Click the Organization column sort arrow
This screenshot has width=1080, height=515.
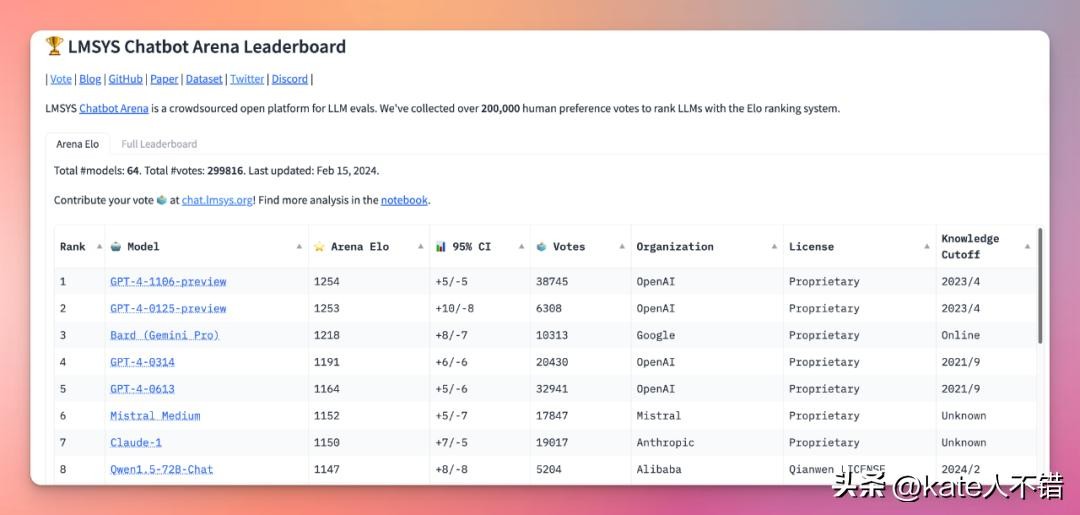click(x=775, y=246)
